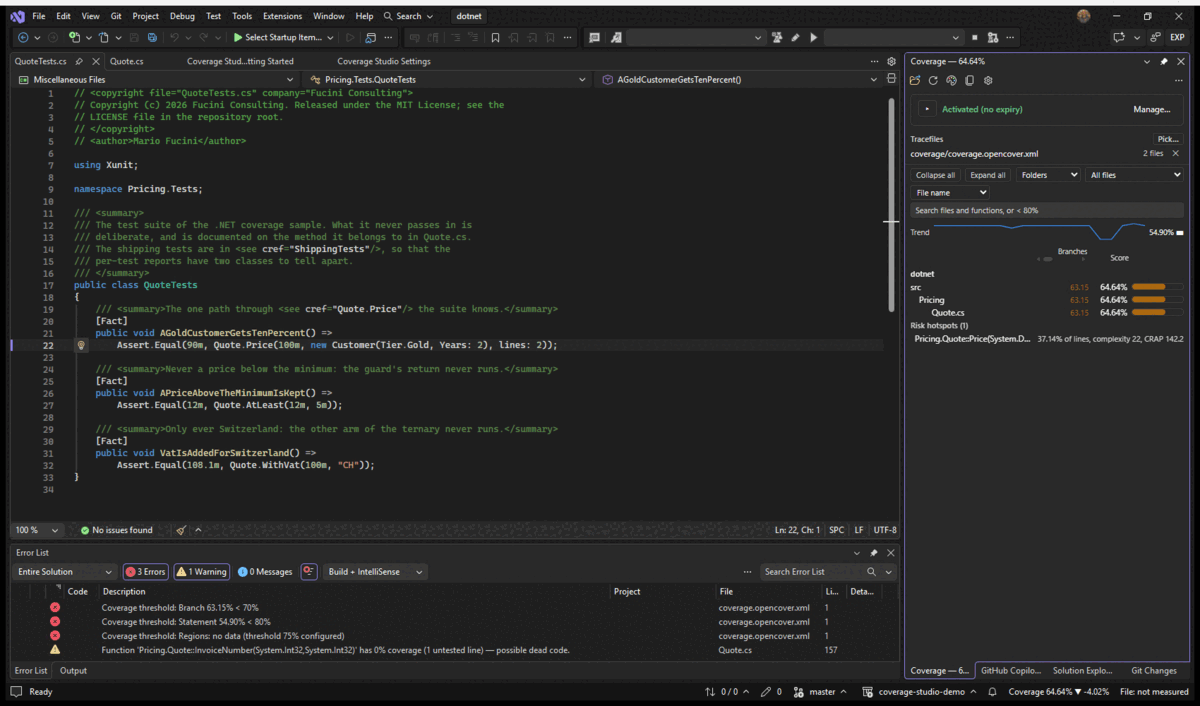This screenshot has height=706, width=1200.
Task: Open the File name sort dropdown
Action: click(x=950, y=192)
